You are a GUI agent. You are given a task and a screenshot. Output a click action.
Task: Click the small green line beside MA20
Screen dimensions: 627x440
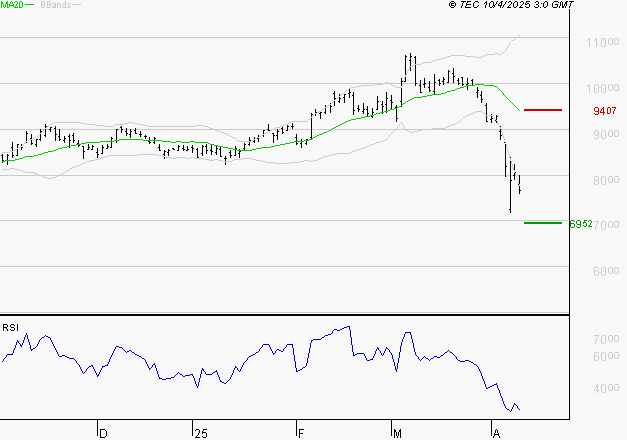click(x=30, y=6)
